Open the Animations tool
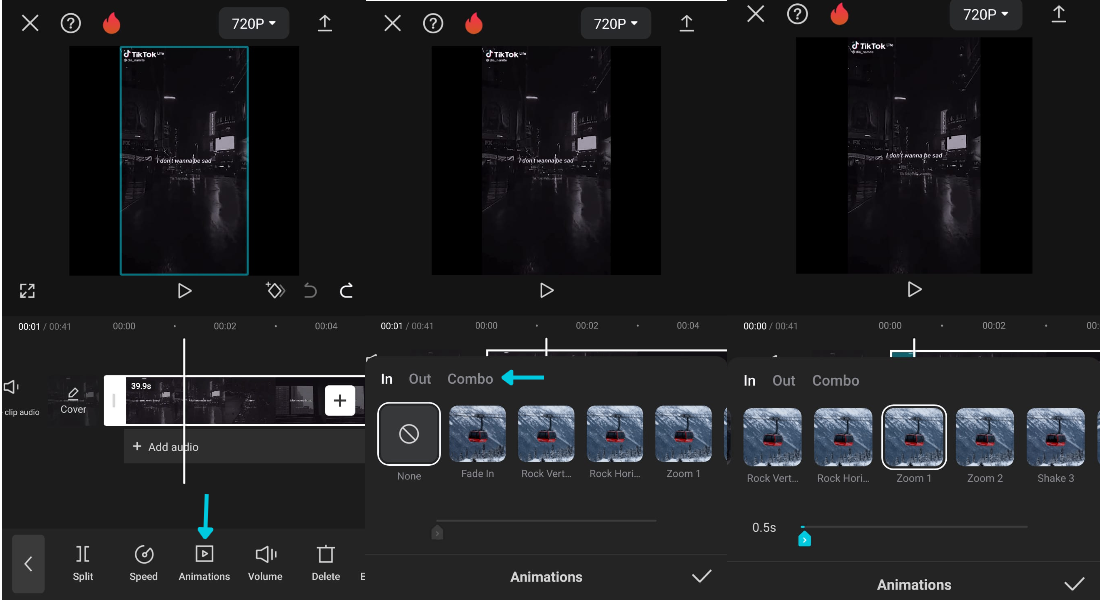Screen dimensions: 1100x600 [x=204, y=564]
